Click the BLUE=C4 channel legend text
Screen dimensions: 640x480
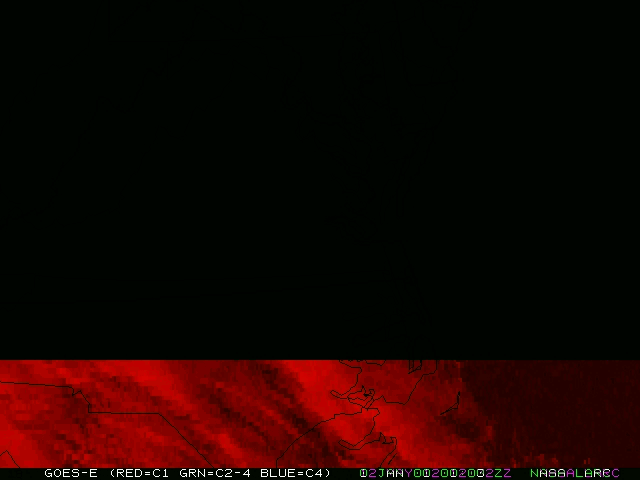[292, 473]
